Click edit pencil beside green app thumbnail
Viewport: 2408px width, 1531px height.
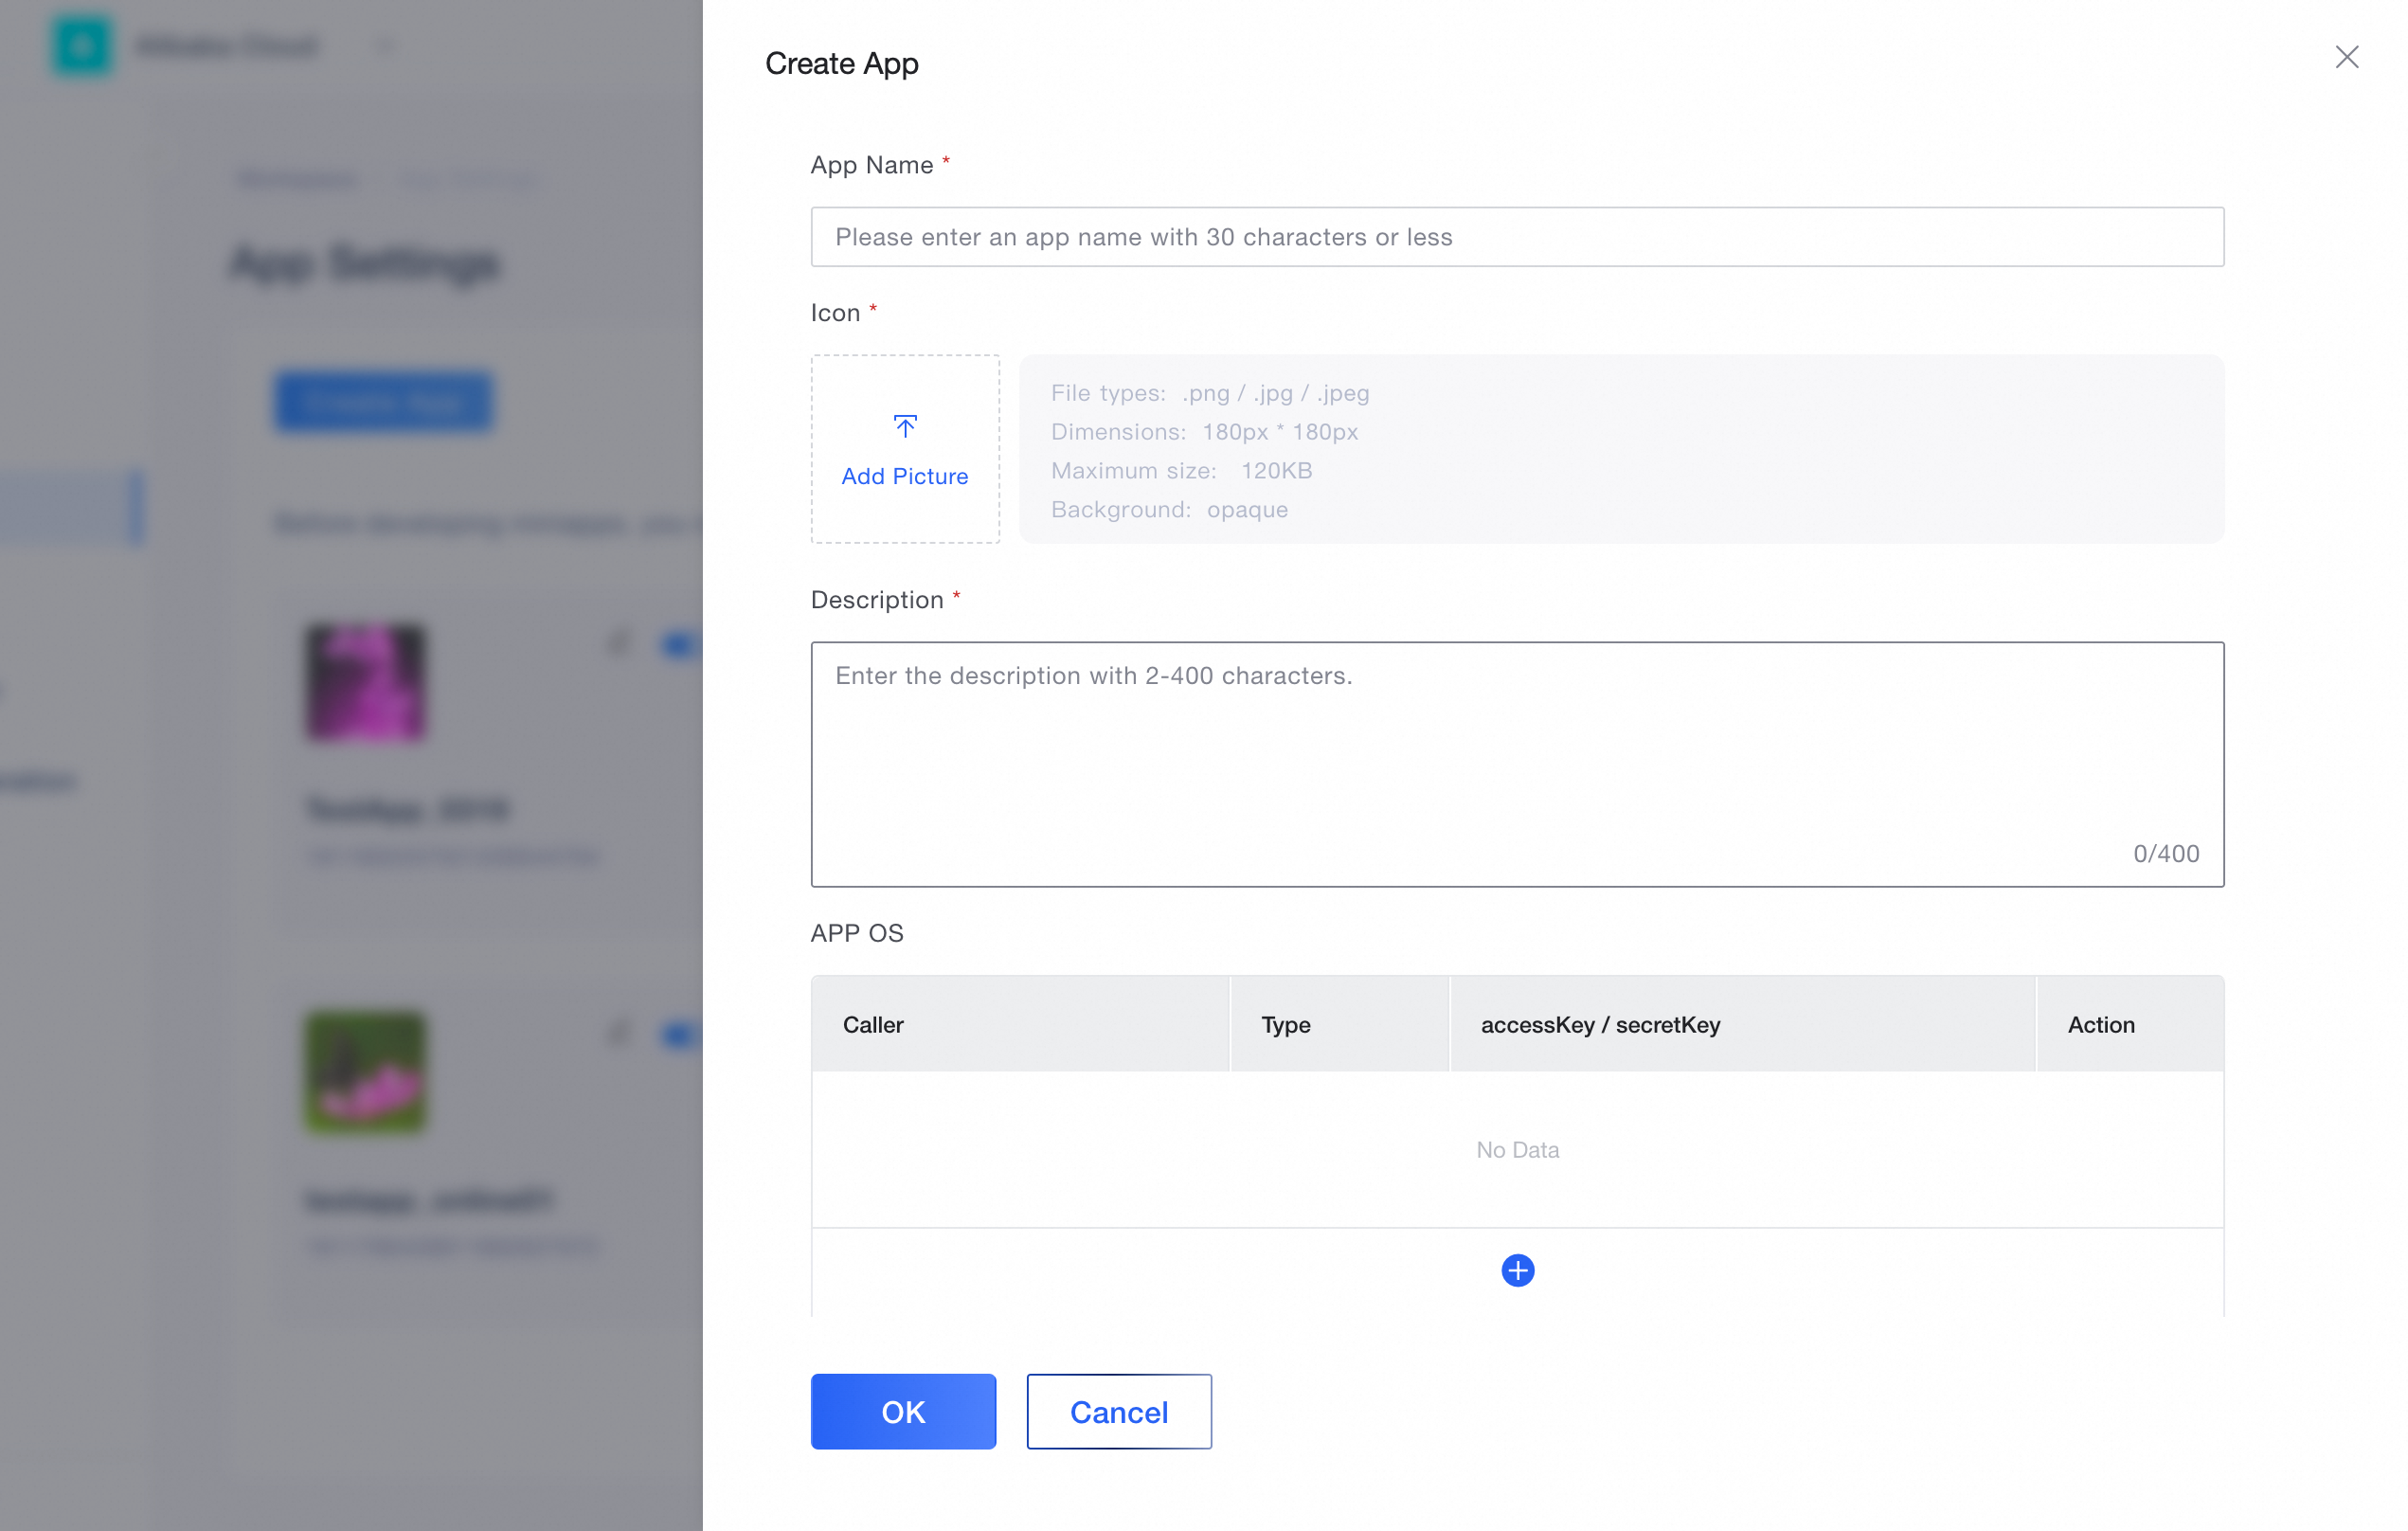point(619,1032)
